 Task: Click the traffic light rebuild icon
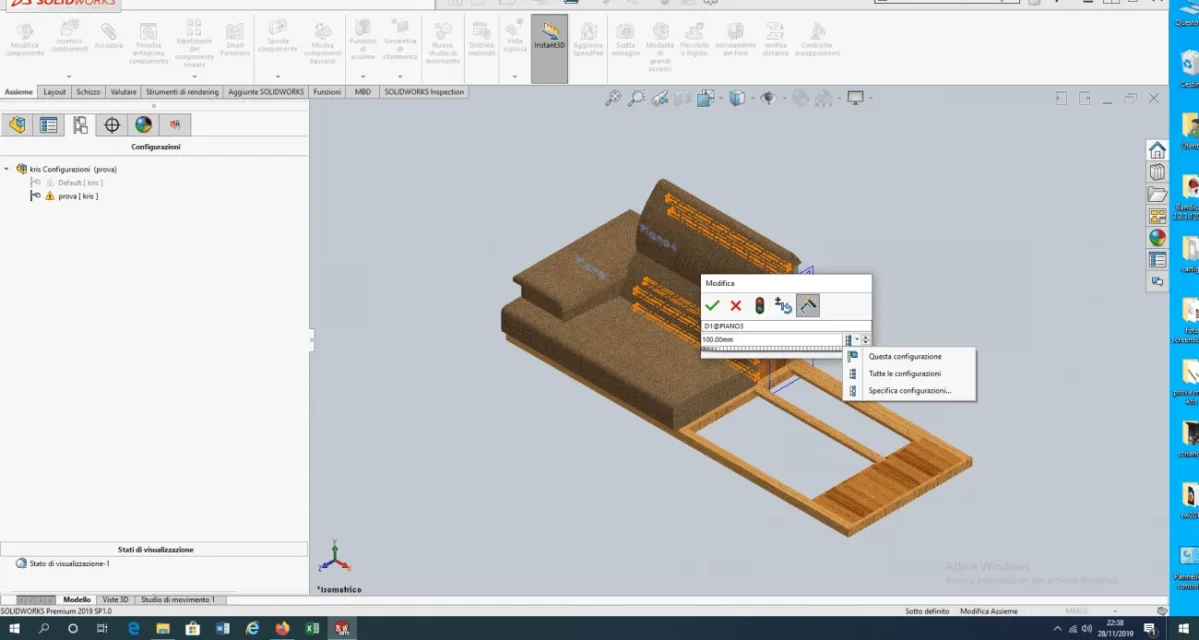pyautogui.click(x=759, y=306)
